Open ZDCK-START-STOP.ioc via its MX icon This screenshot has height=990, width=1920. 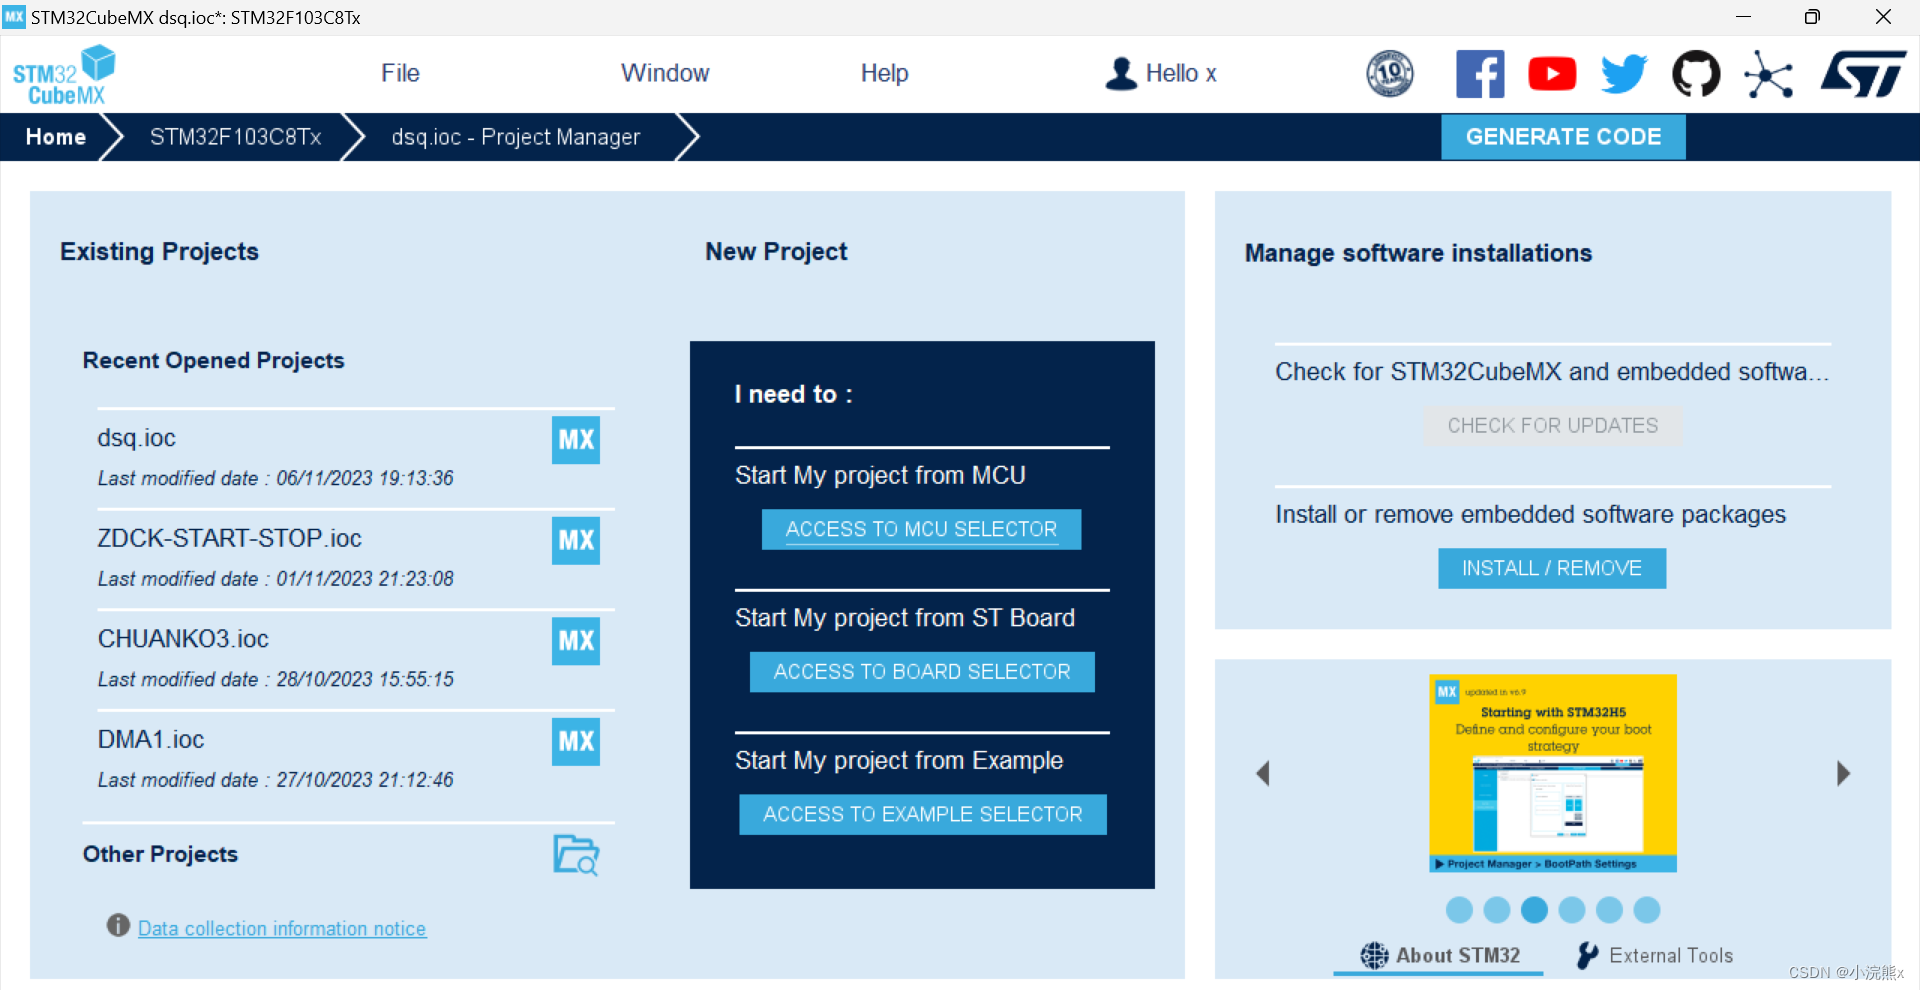[576, 541]
